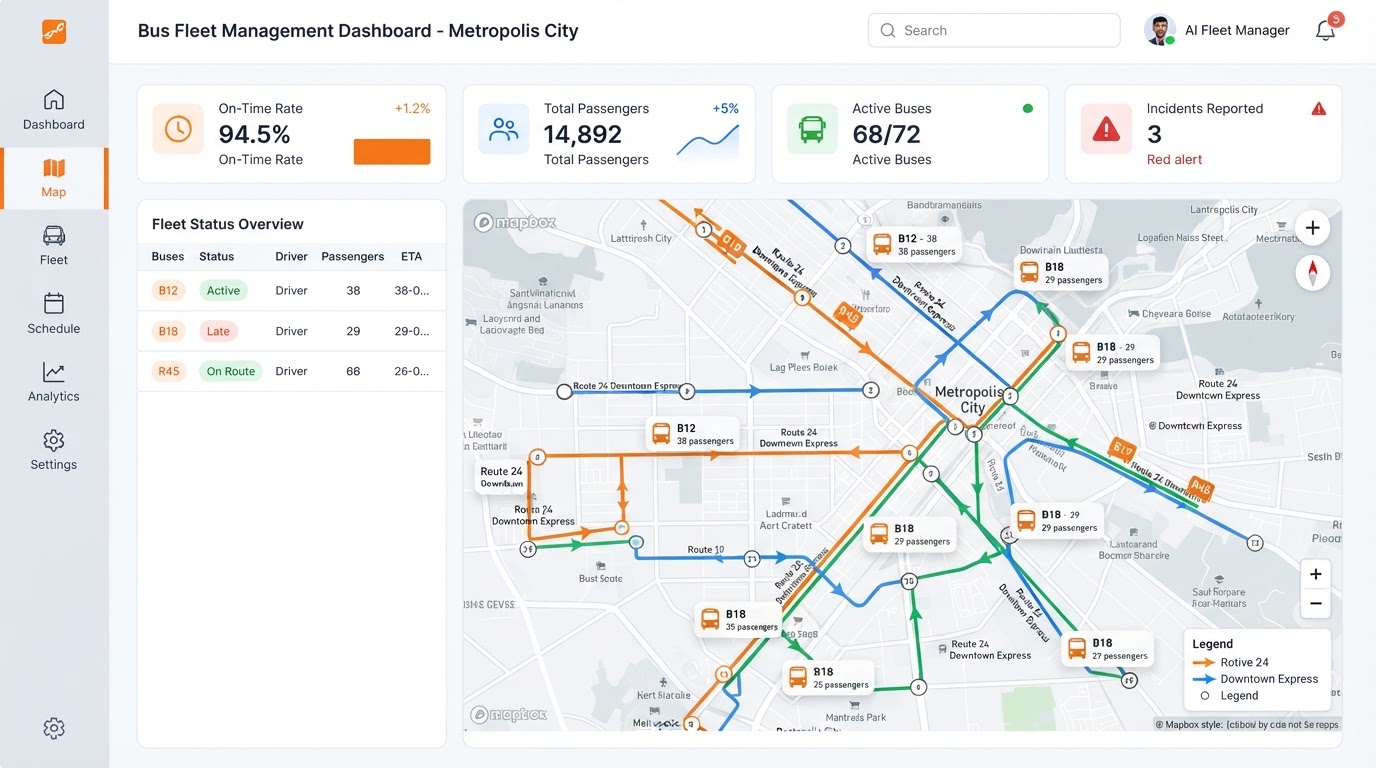Go to the Fleet section
This screenshot has height=768, width=1376.
[54, 246]
